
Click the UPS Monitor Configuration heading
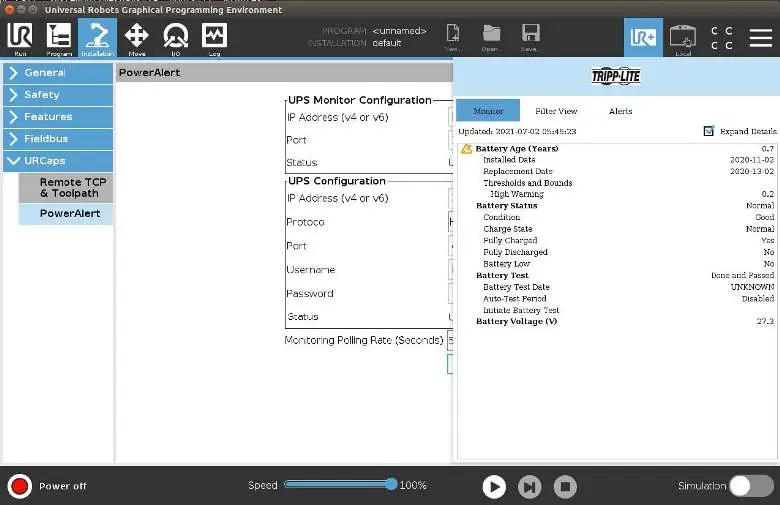click(360, 100)
